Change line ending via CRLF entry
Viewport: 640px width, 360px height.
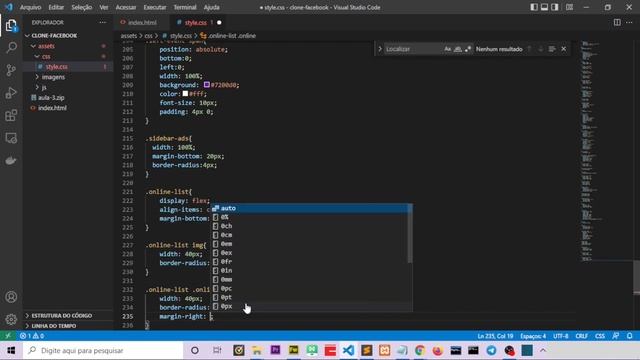coord(582,336)
